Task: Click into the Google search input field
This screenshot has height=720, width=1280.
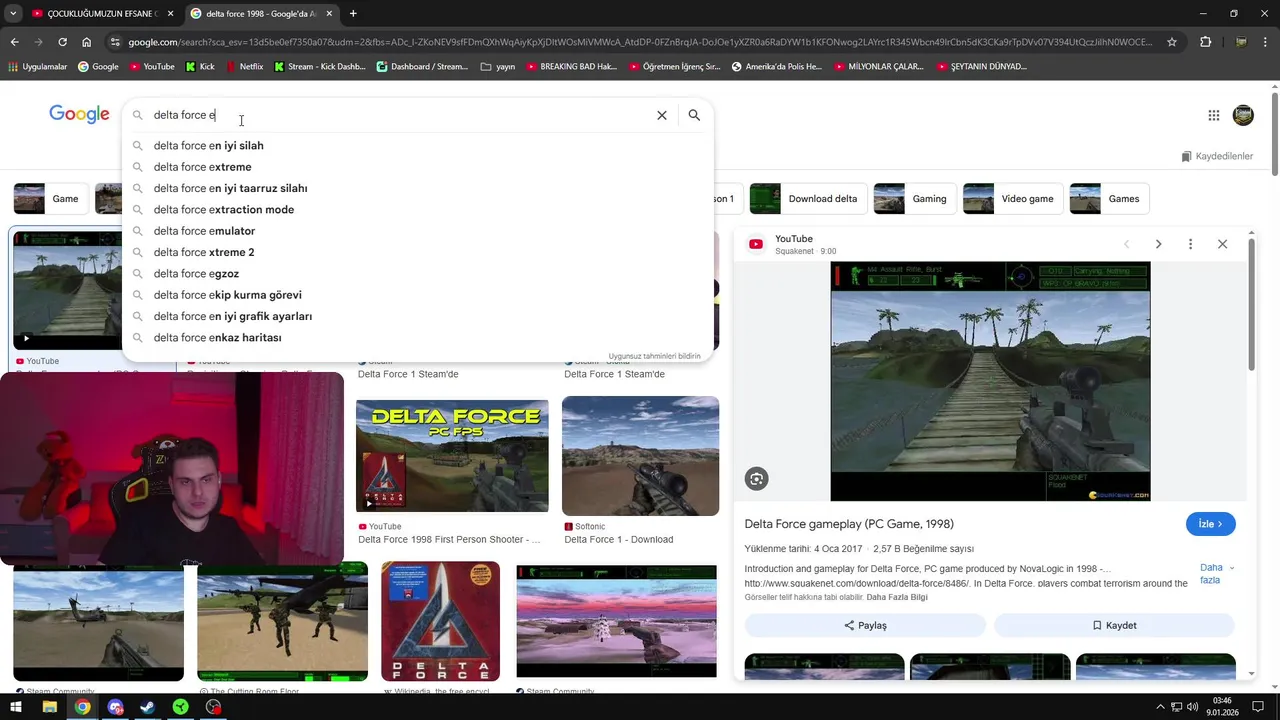Action: tap(400, 115)
